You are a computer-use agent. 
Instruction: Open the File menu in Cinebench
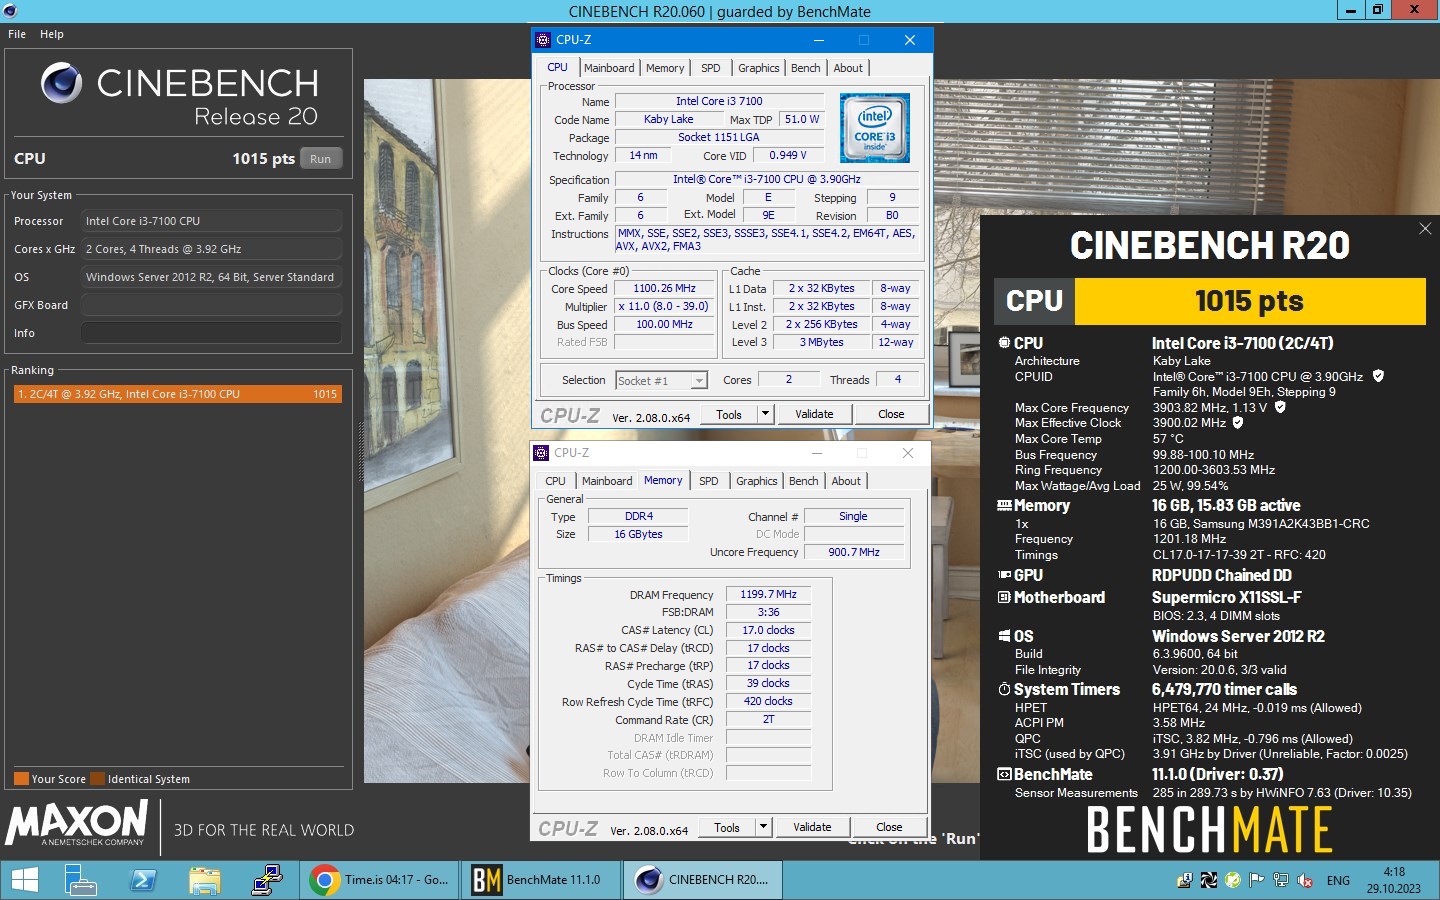click(17, 34)
